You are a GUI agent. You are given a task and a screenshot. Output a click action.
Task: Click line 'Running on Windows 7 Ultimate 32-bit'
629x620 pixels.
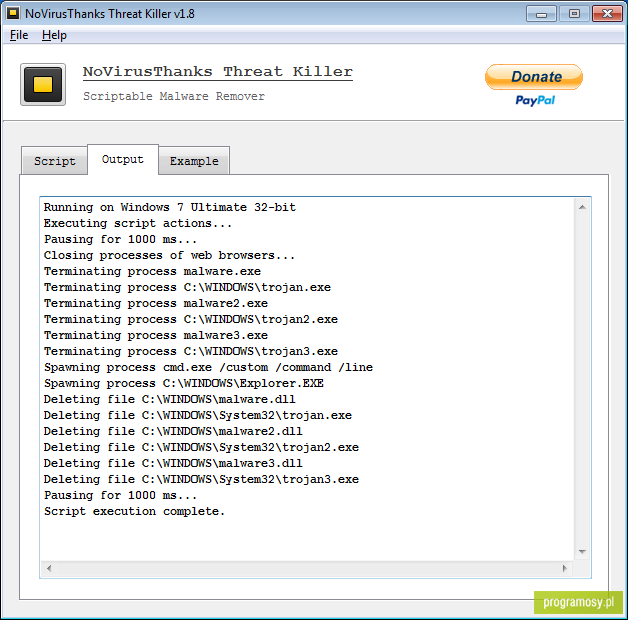[170, 207]
